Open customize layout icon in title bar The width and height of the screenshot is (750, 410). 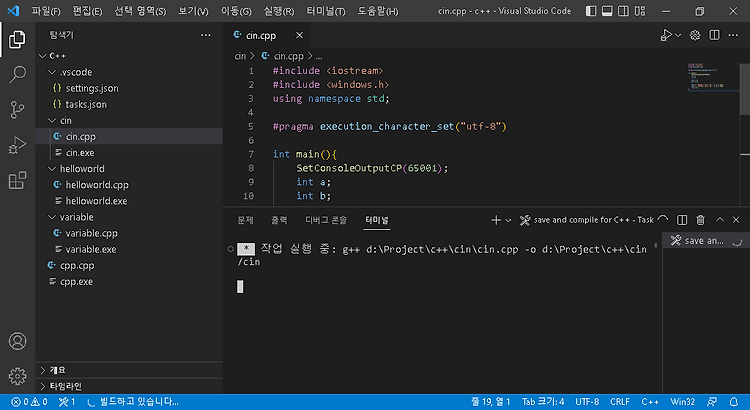pos(640,11)
